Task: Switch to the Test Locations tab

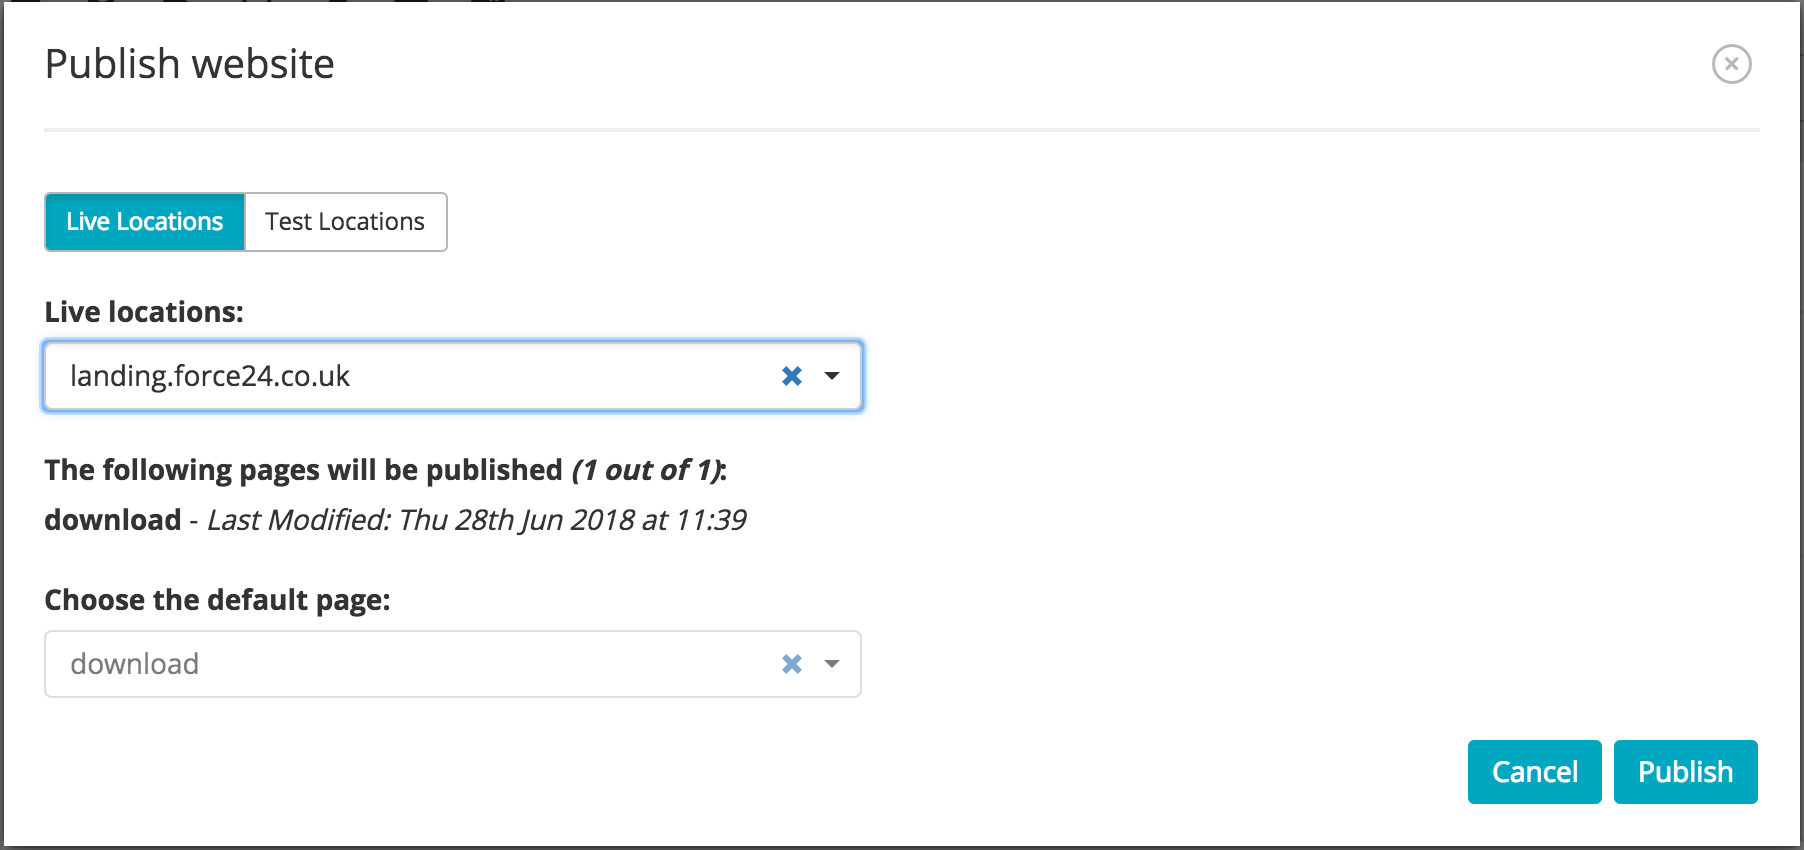Action: (345, 222)
